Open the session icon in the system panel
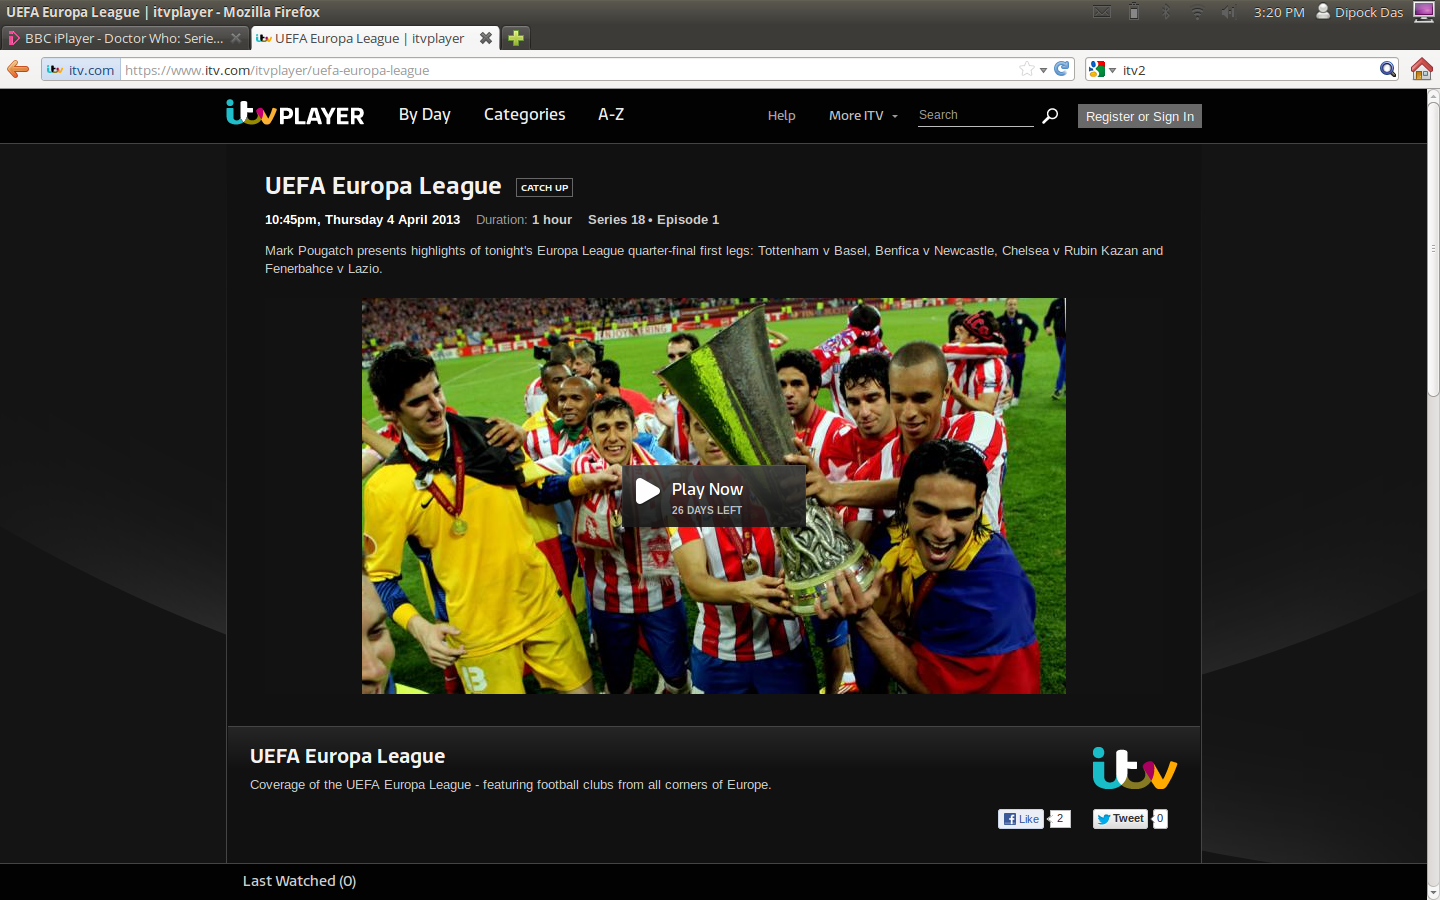 coord(1423,12)
